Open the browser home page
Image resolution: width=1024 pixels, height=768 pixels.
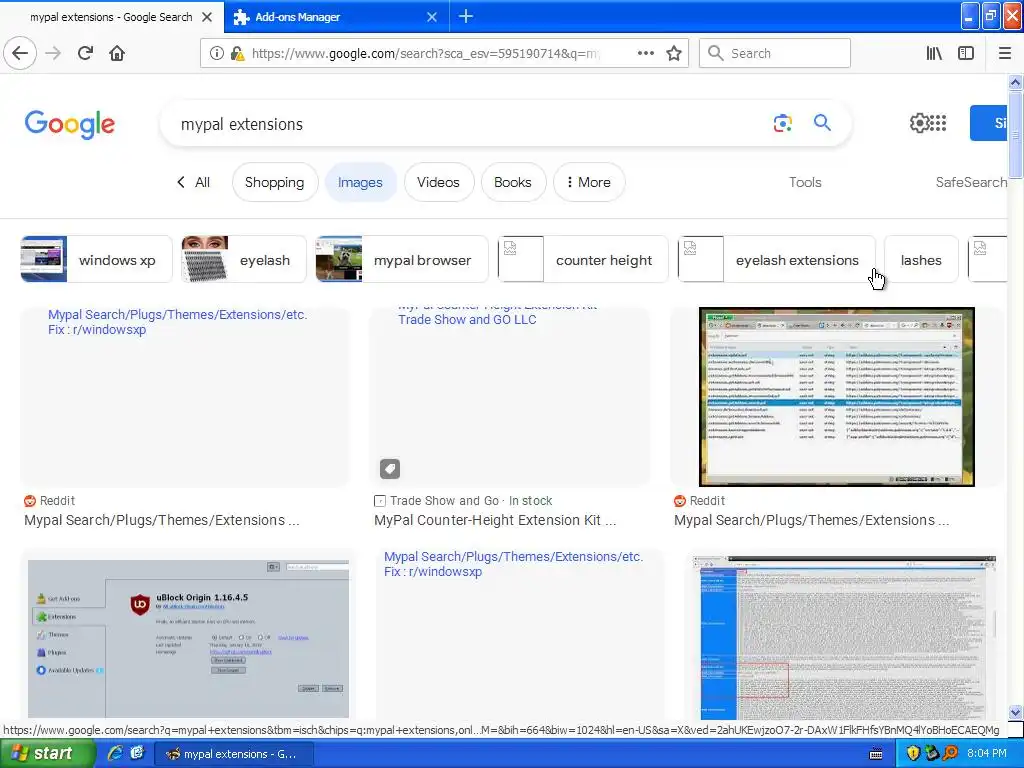(117, 53)
